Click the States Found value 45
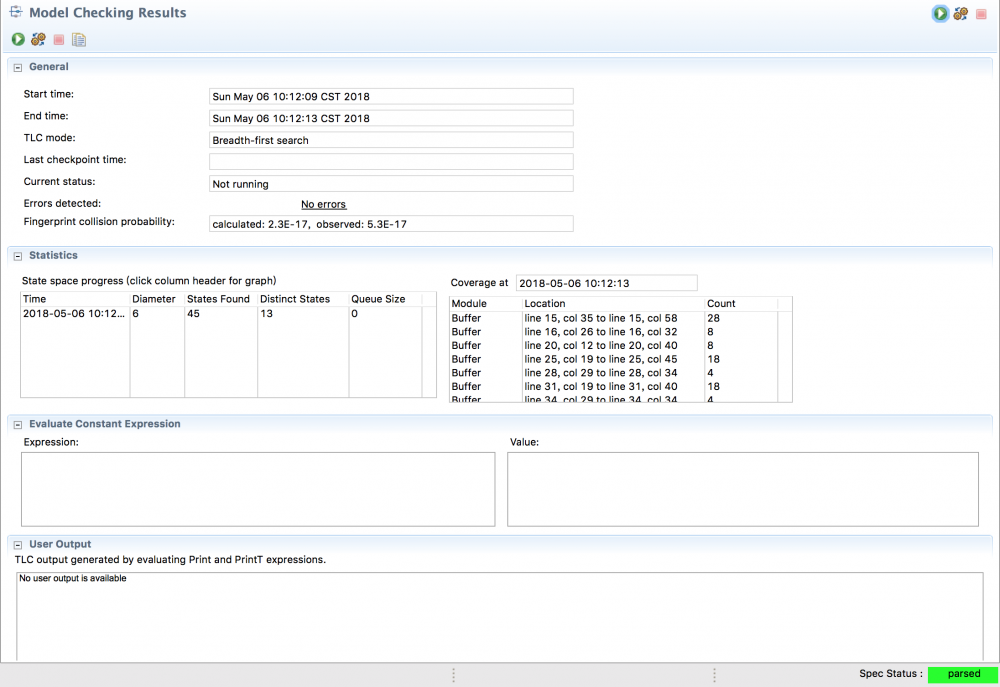The image size is (1000, 687). pyautogui.click(x=193, y=314)
